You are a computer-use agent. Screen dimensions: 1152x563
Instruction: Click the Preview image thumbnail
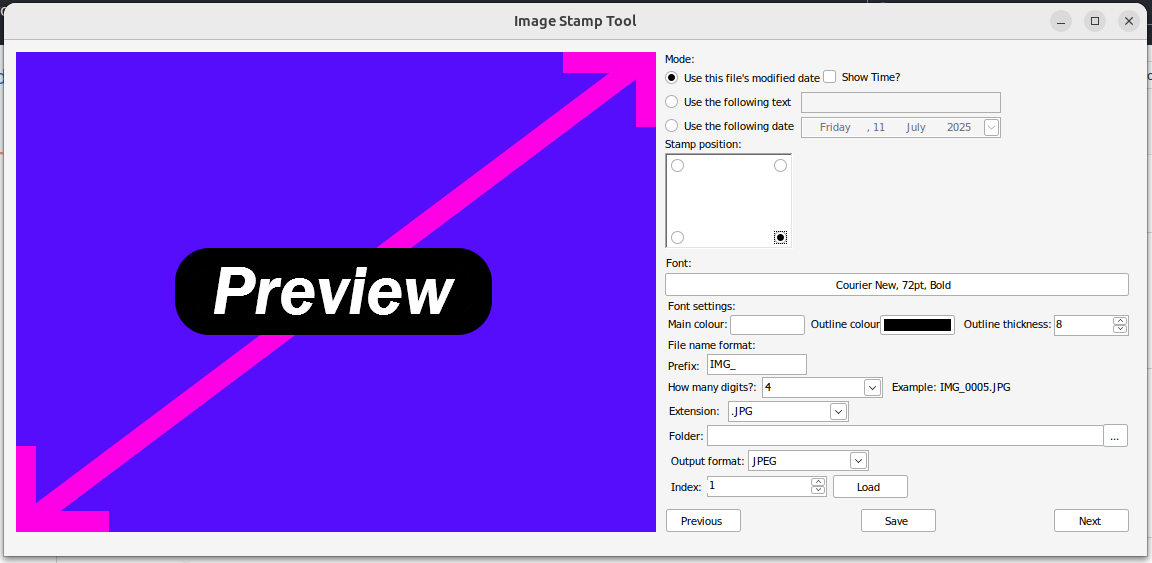tap(335, 292)
